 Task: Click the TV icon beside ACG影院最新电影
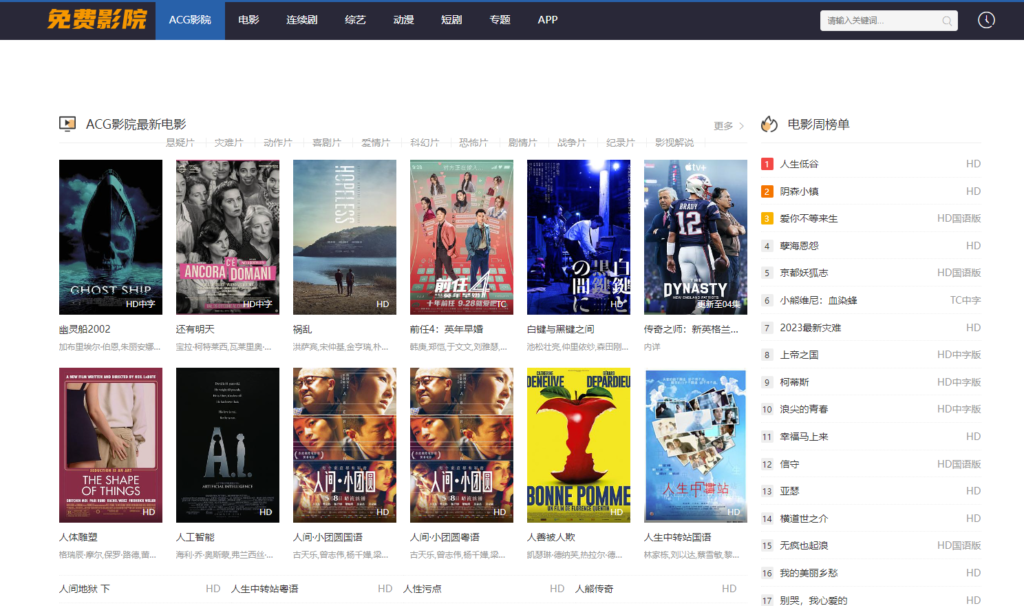pyautogui.click(x=68, y=125)
